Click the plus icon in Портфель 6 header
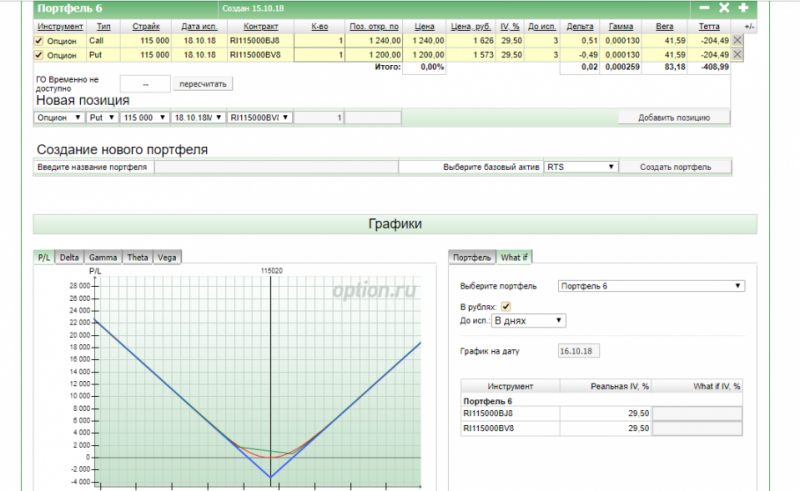Image resolution: width=800 pixels, height=491 pixels. (x=742, y=7)
